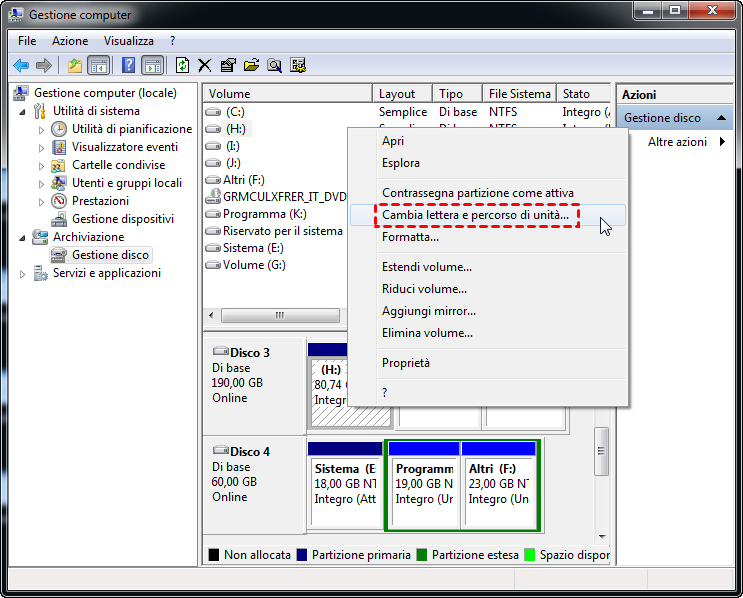Click the Utilità di pianificazione clock icon
The width and height of the screenshot is (743, 598).
[x=59, y=129]
